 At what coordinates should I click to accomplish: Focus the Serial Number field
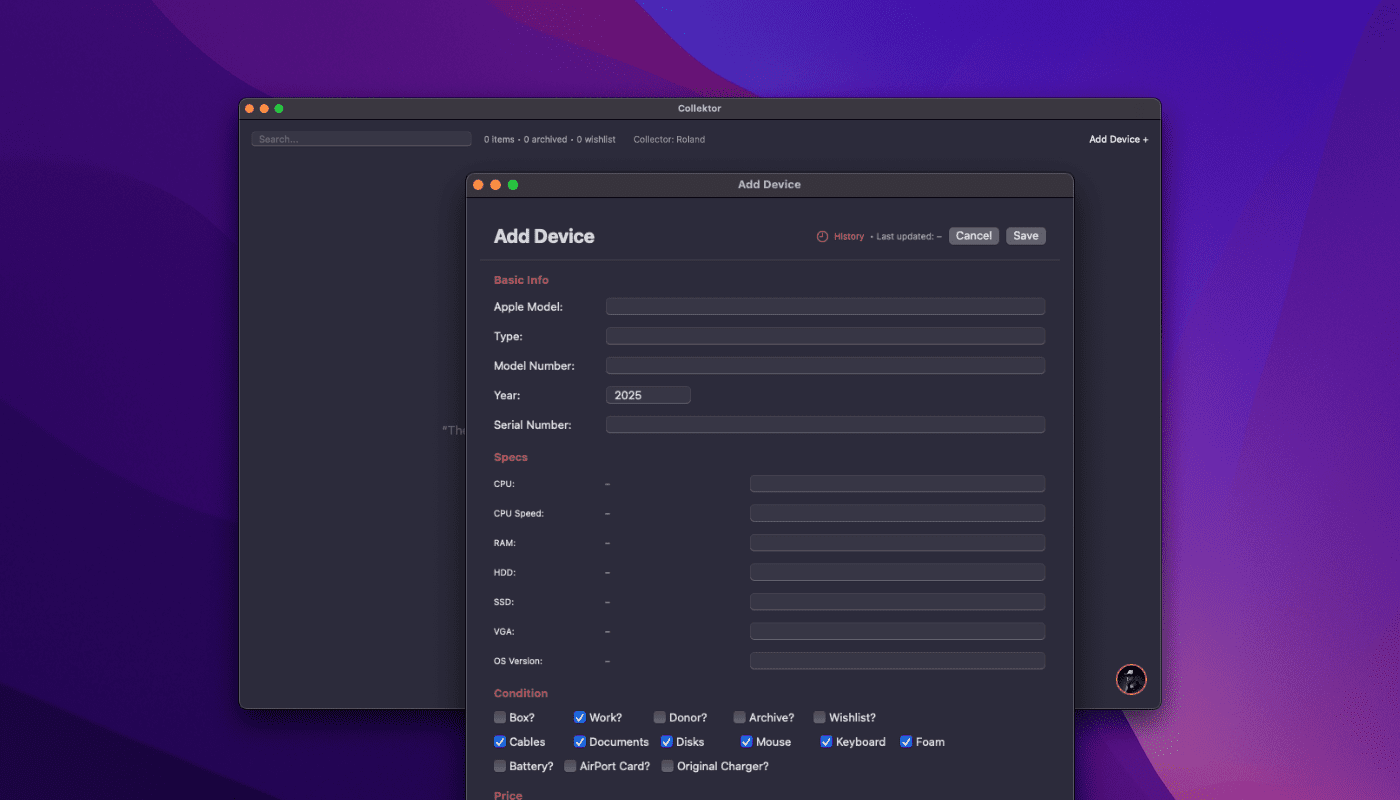[x=825, y=425]
